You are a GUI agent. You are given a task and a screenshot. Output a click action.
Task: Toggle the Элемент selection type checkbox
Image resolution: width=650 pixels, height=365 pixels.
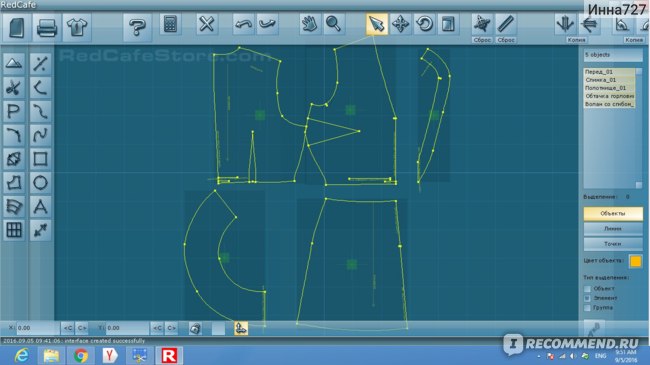coord(587,298)
